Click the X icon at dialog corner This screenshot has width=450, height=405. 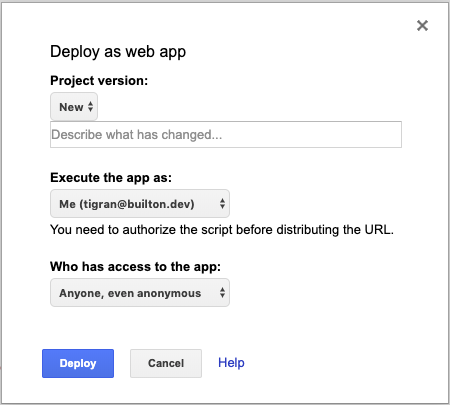coord(422,25)
